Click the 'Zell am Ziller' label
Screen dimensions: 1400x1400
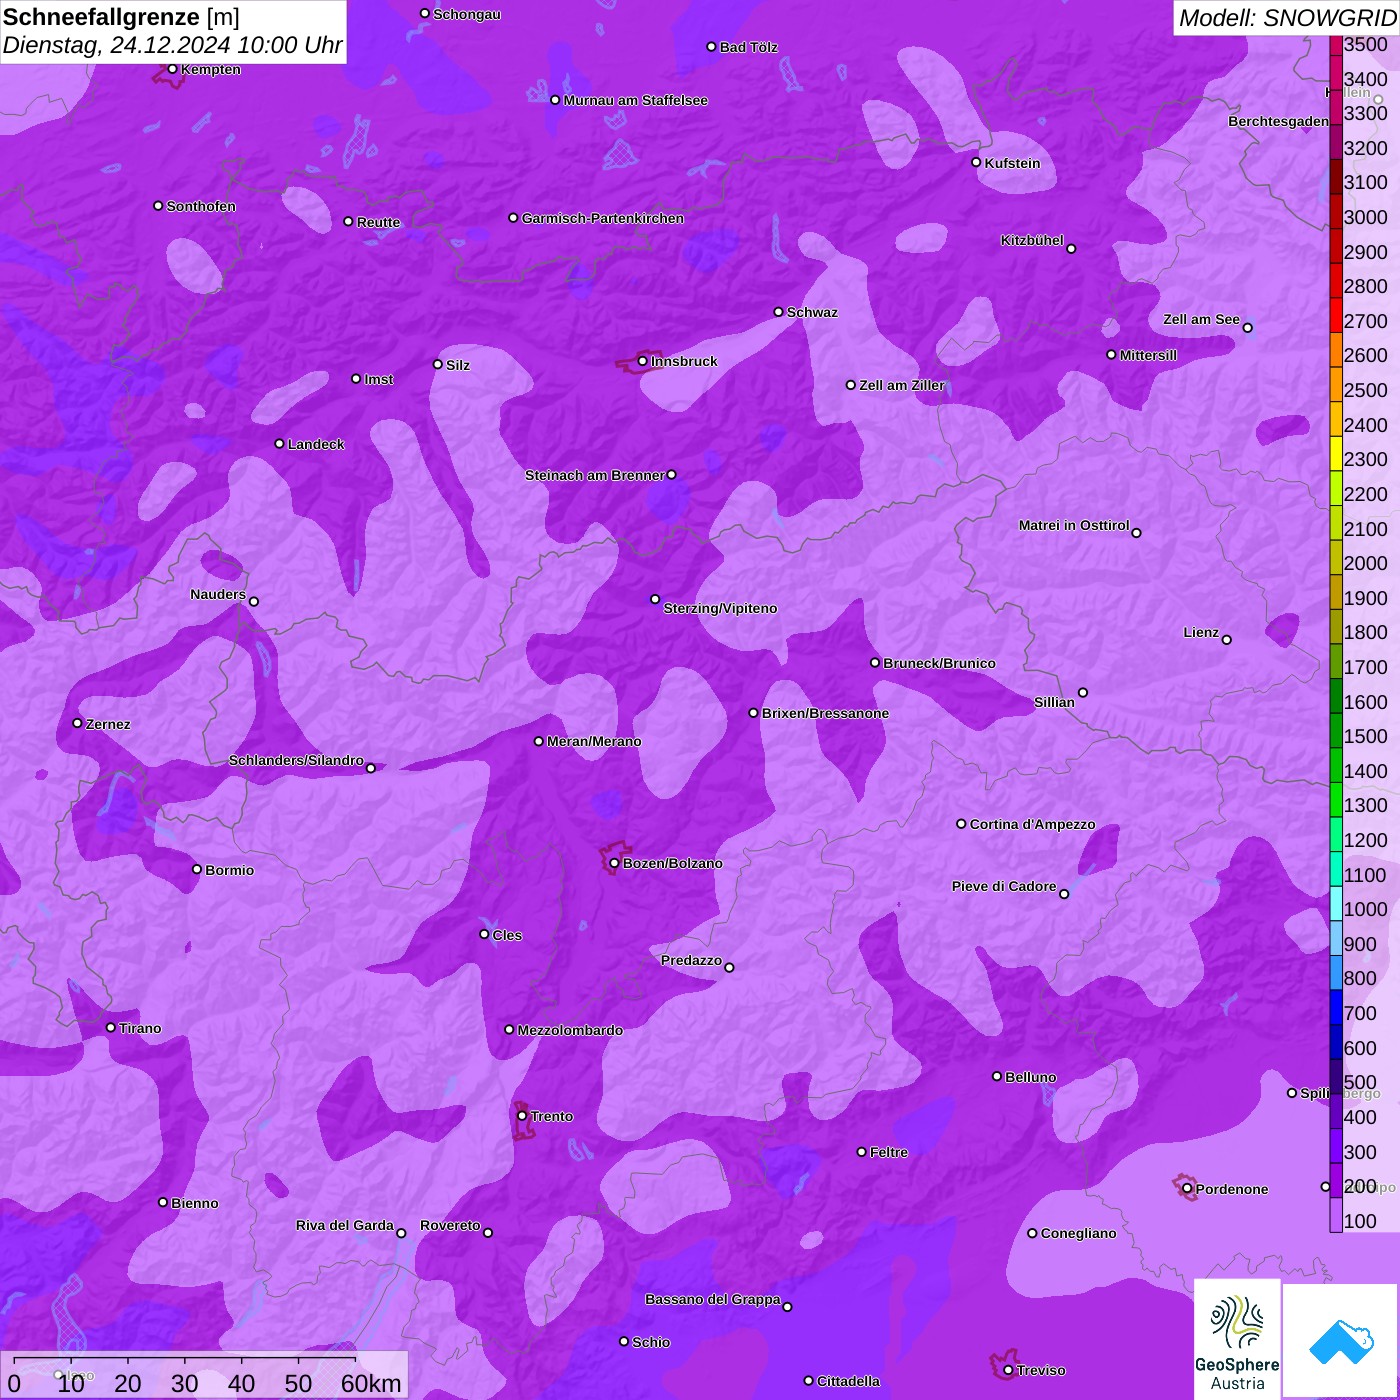902,385
